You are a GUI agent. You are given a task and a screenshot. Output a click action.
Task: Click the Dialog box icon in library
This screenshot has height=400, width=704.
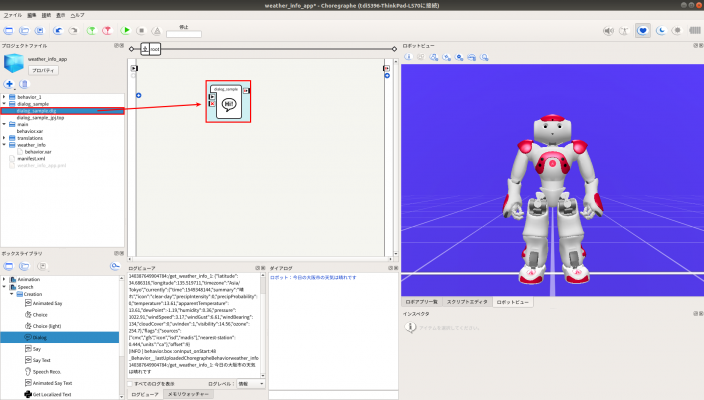26,338
